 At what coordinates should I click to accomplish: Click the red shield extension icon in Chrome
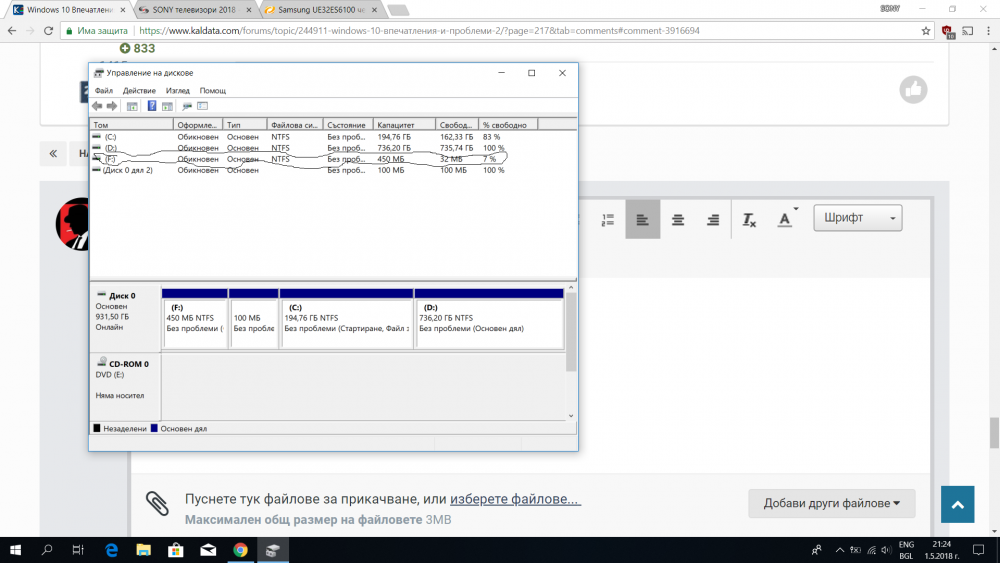click(948, 31)
